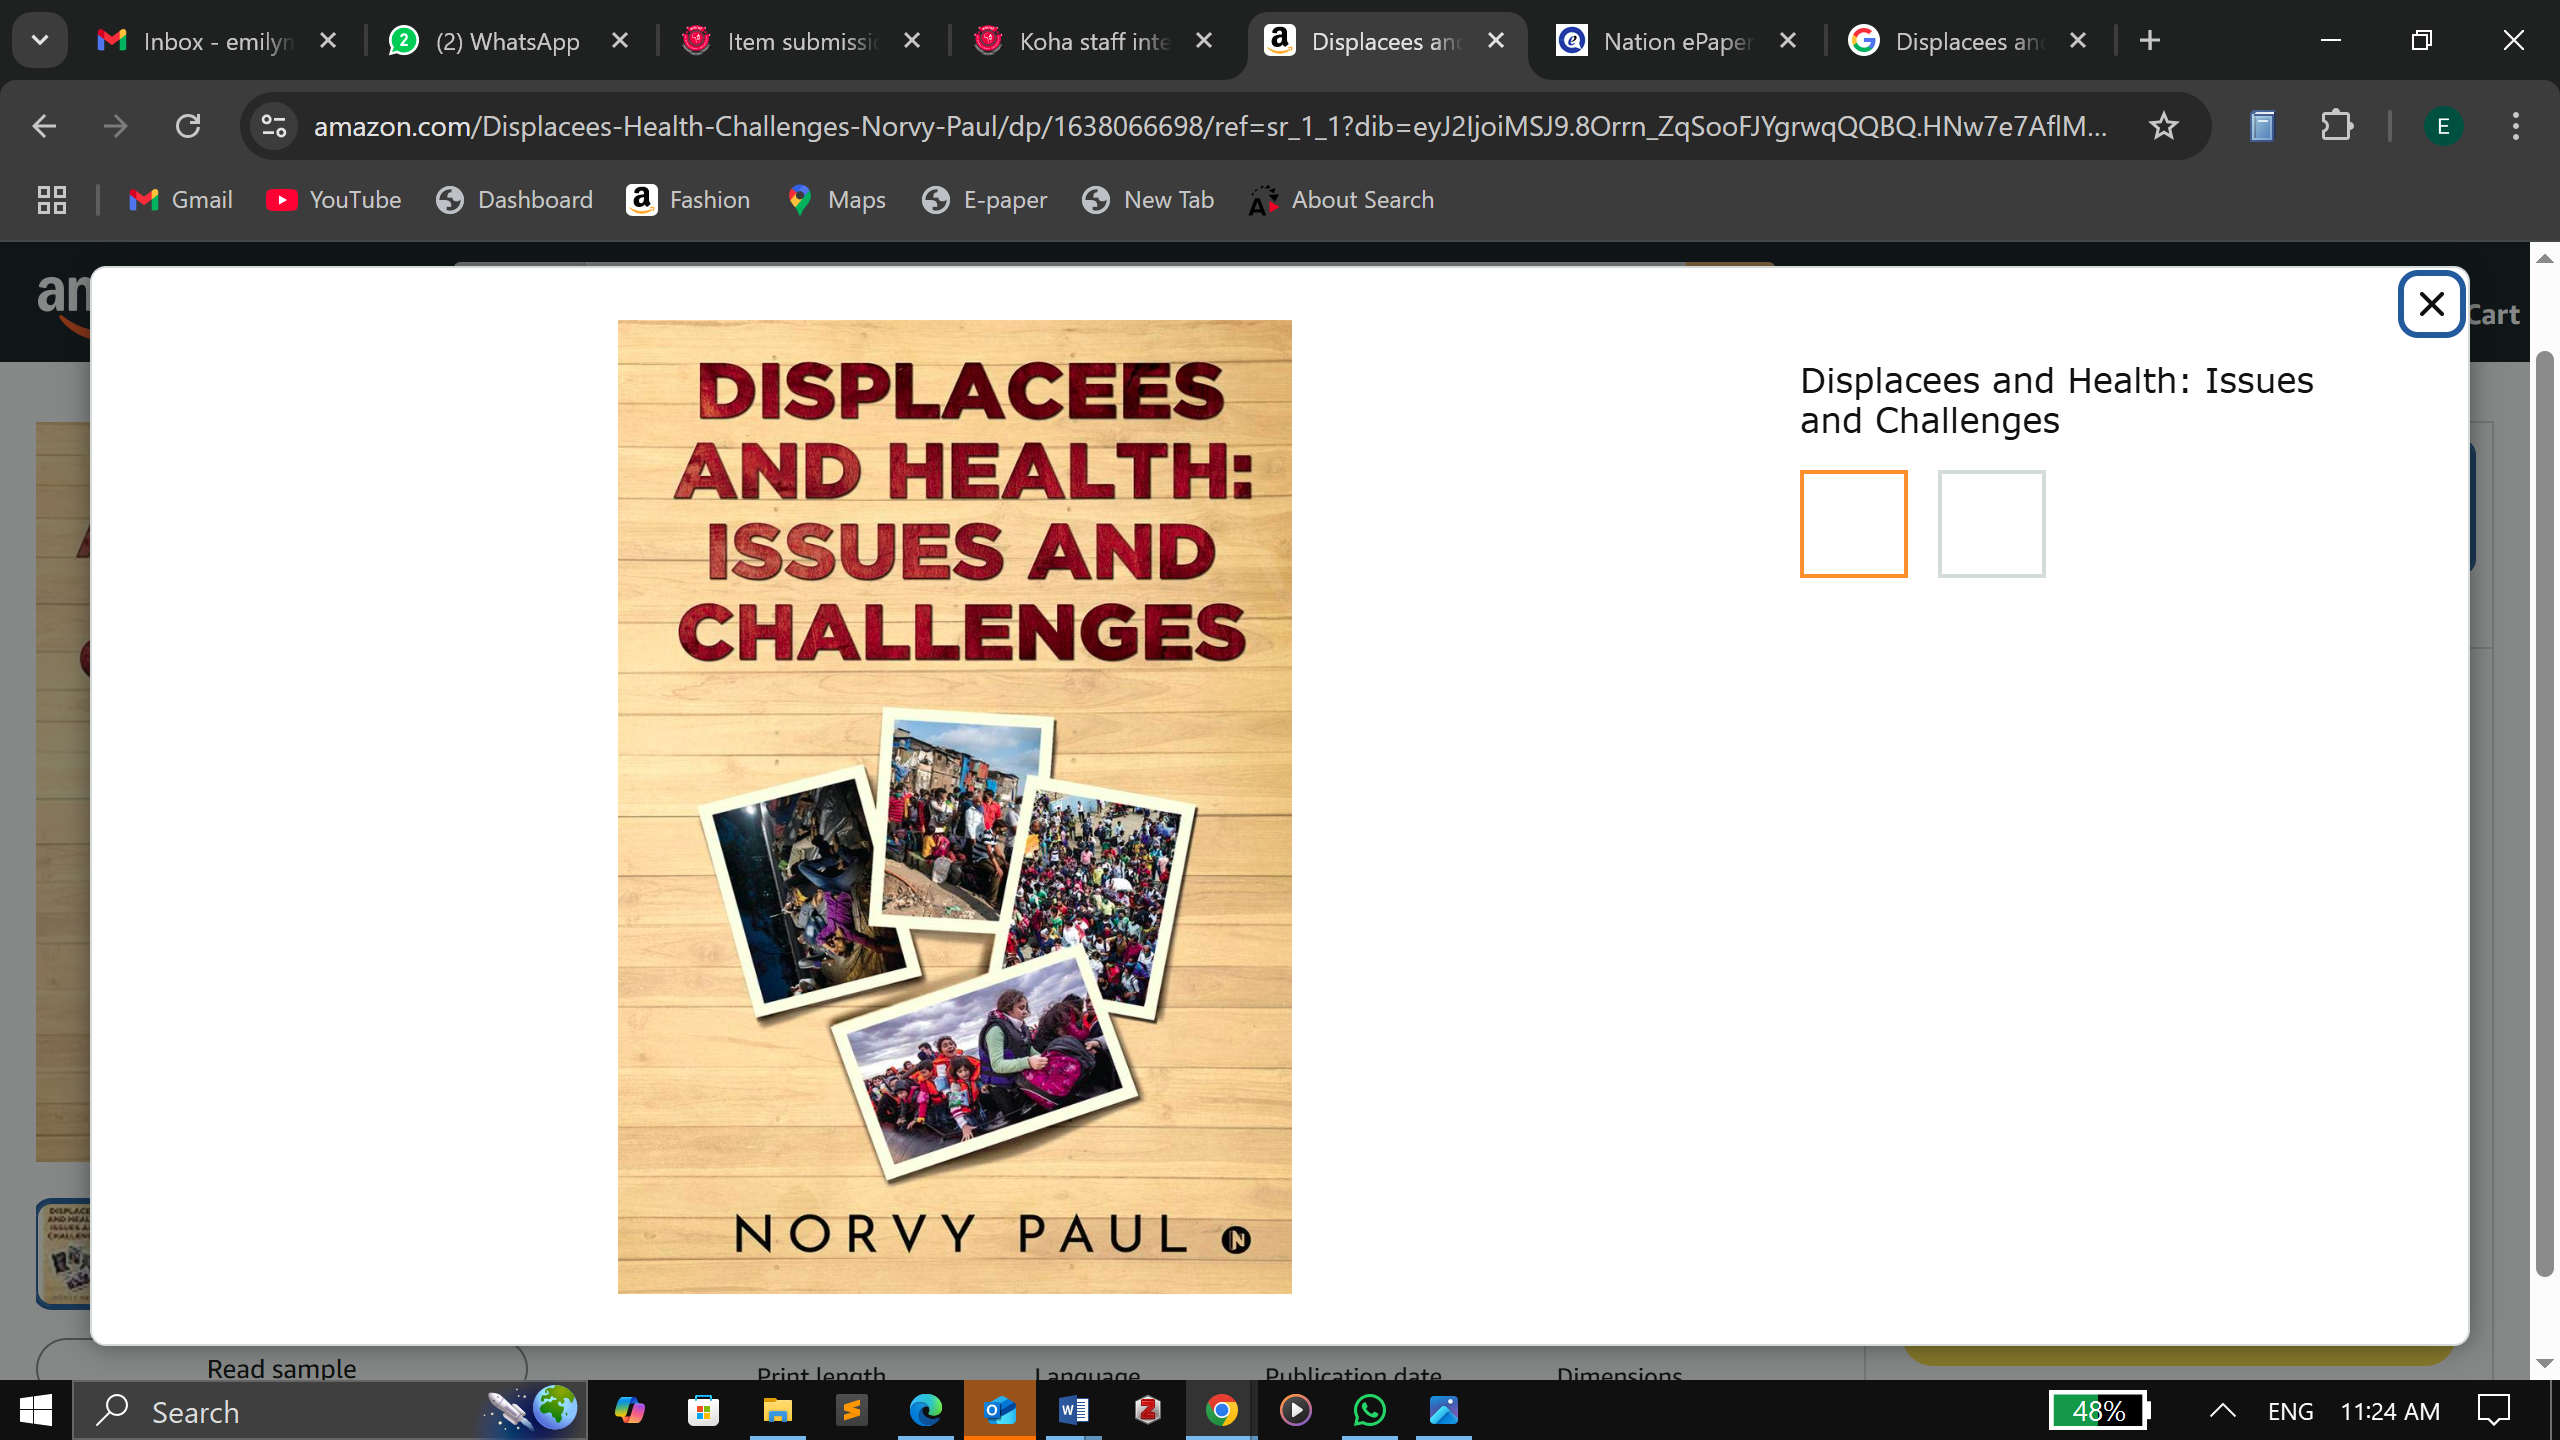This screenshot has height=1440, width=2560.
Task: Open Chrome three-dot menu
Action: point(2515,126)
